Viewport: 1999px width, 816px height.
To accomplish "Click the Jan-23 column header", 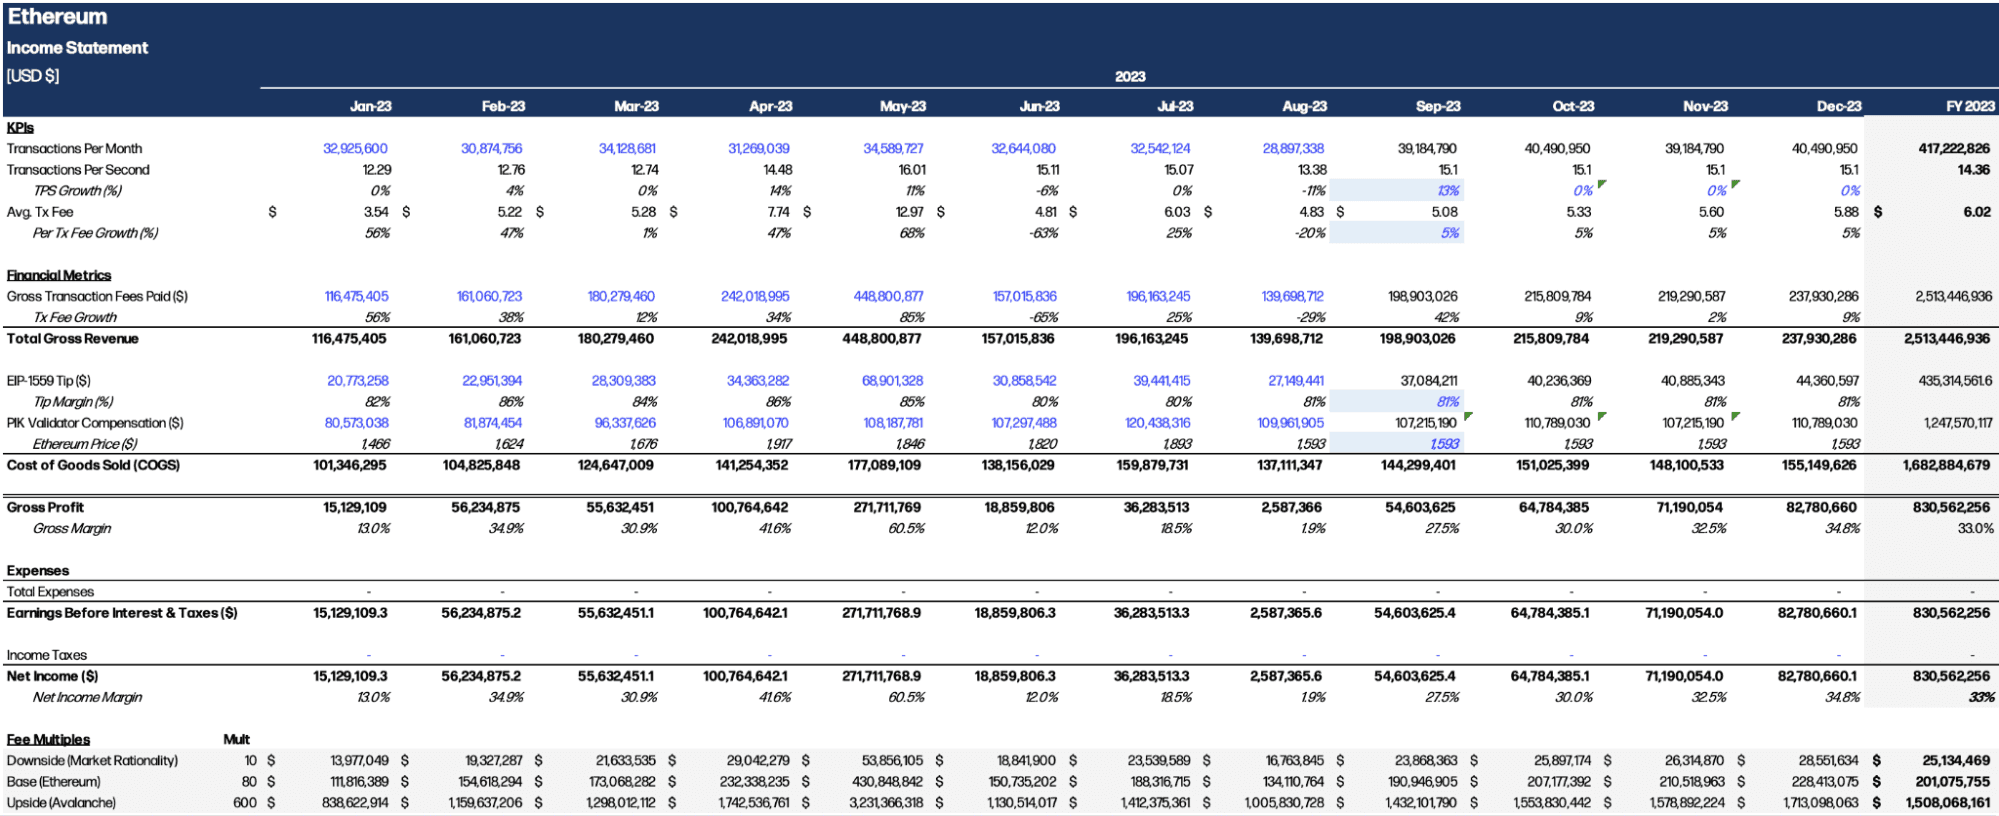I will pos(370,106).
